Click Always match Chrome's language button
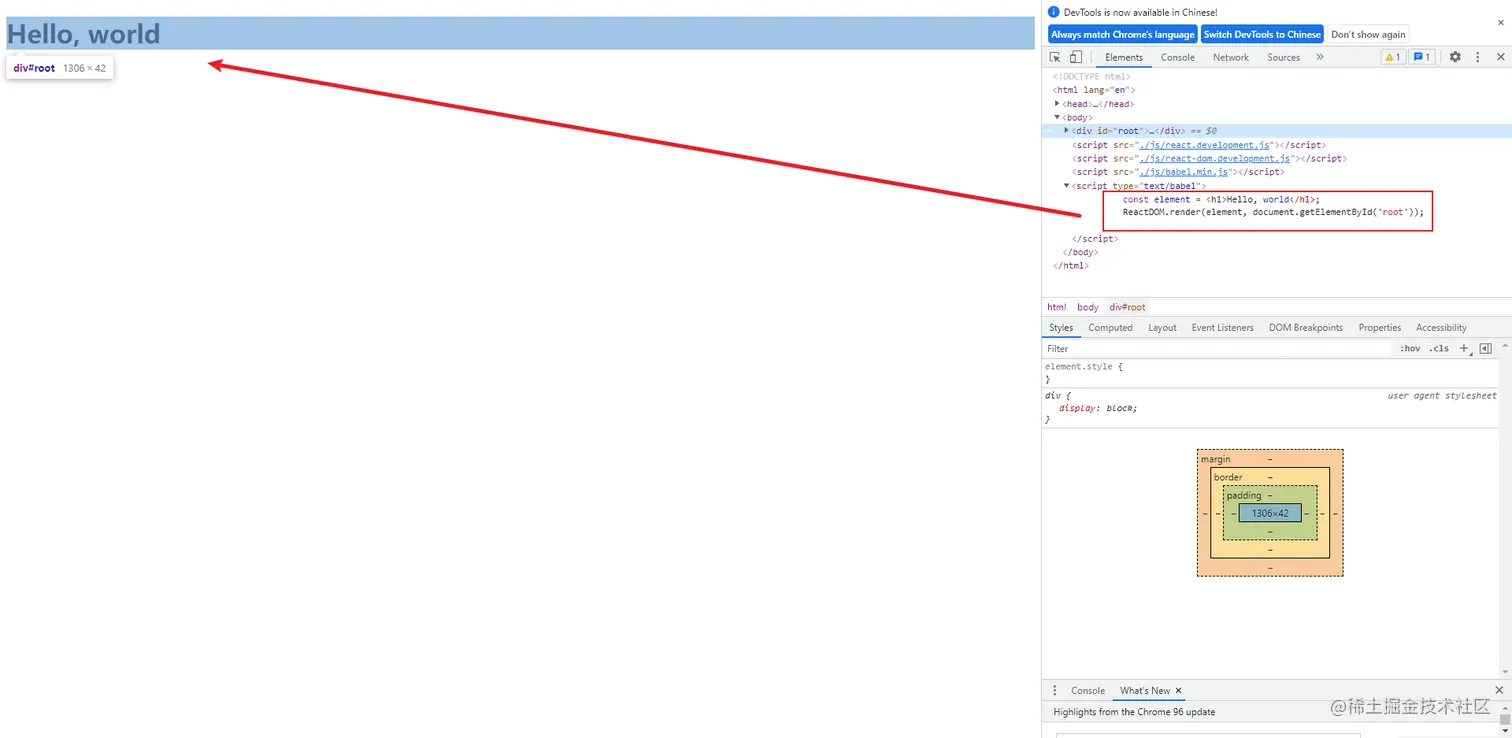The width and height of the screenshot is (1512, 738). click(1122, 34)
